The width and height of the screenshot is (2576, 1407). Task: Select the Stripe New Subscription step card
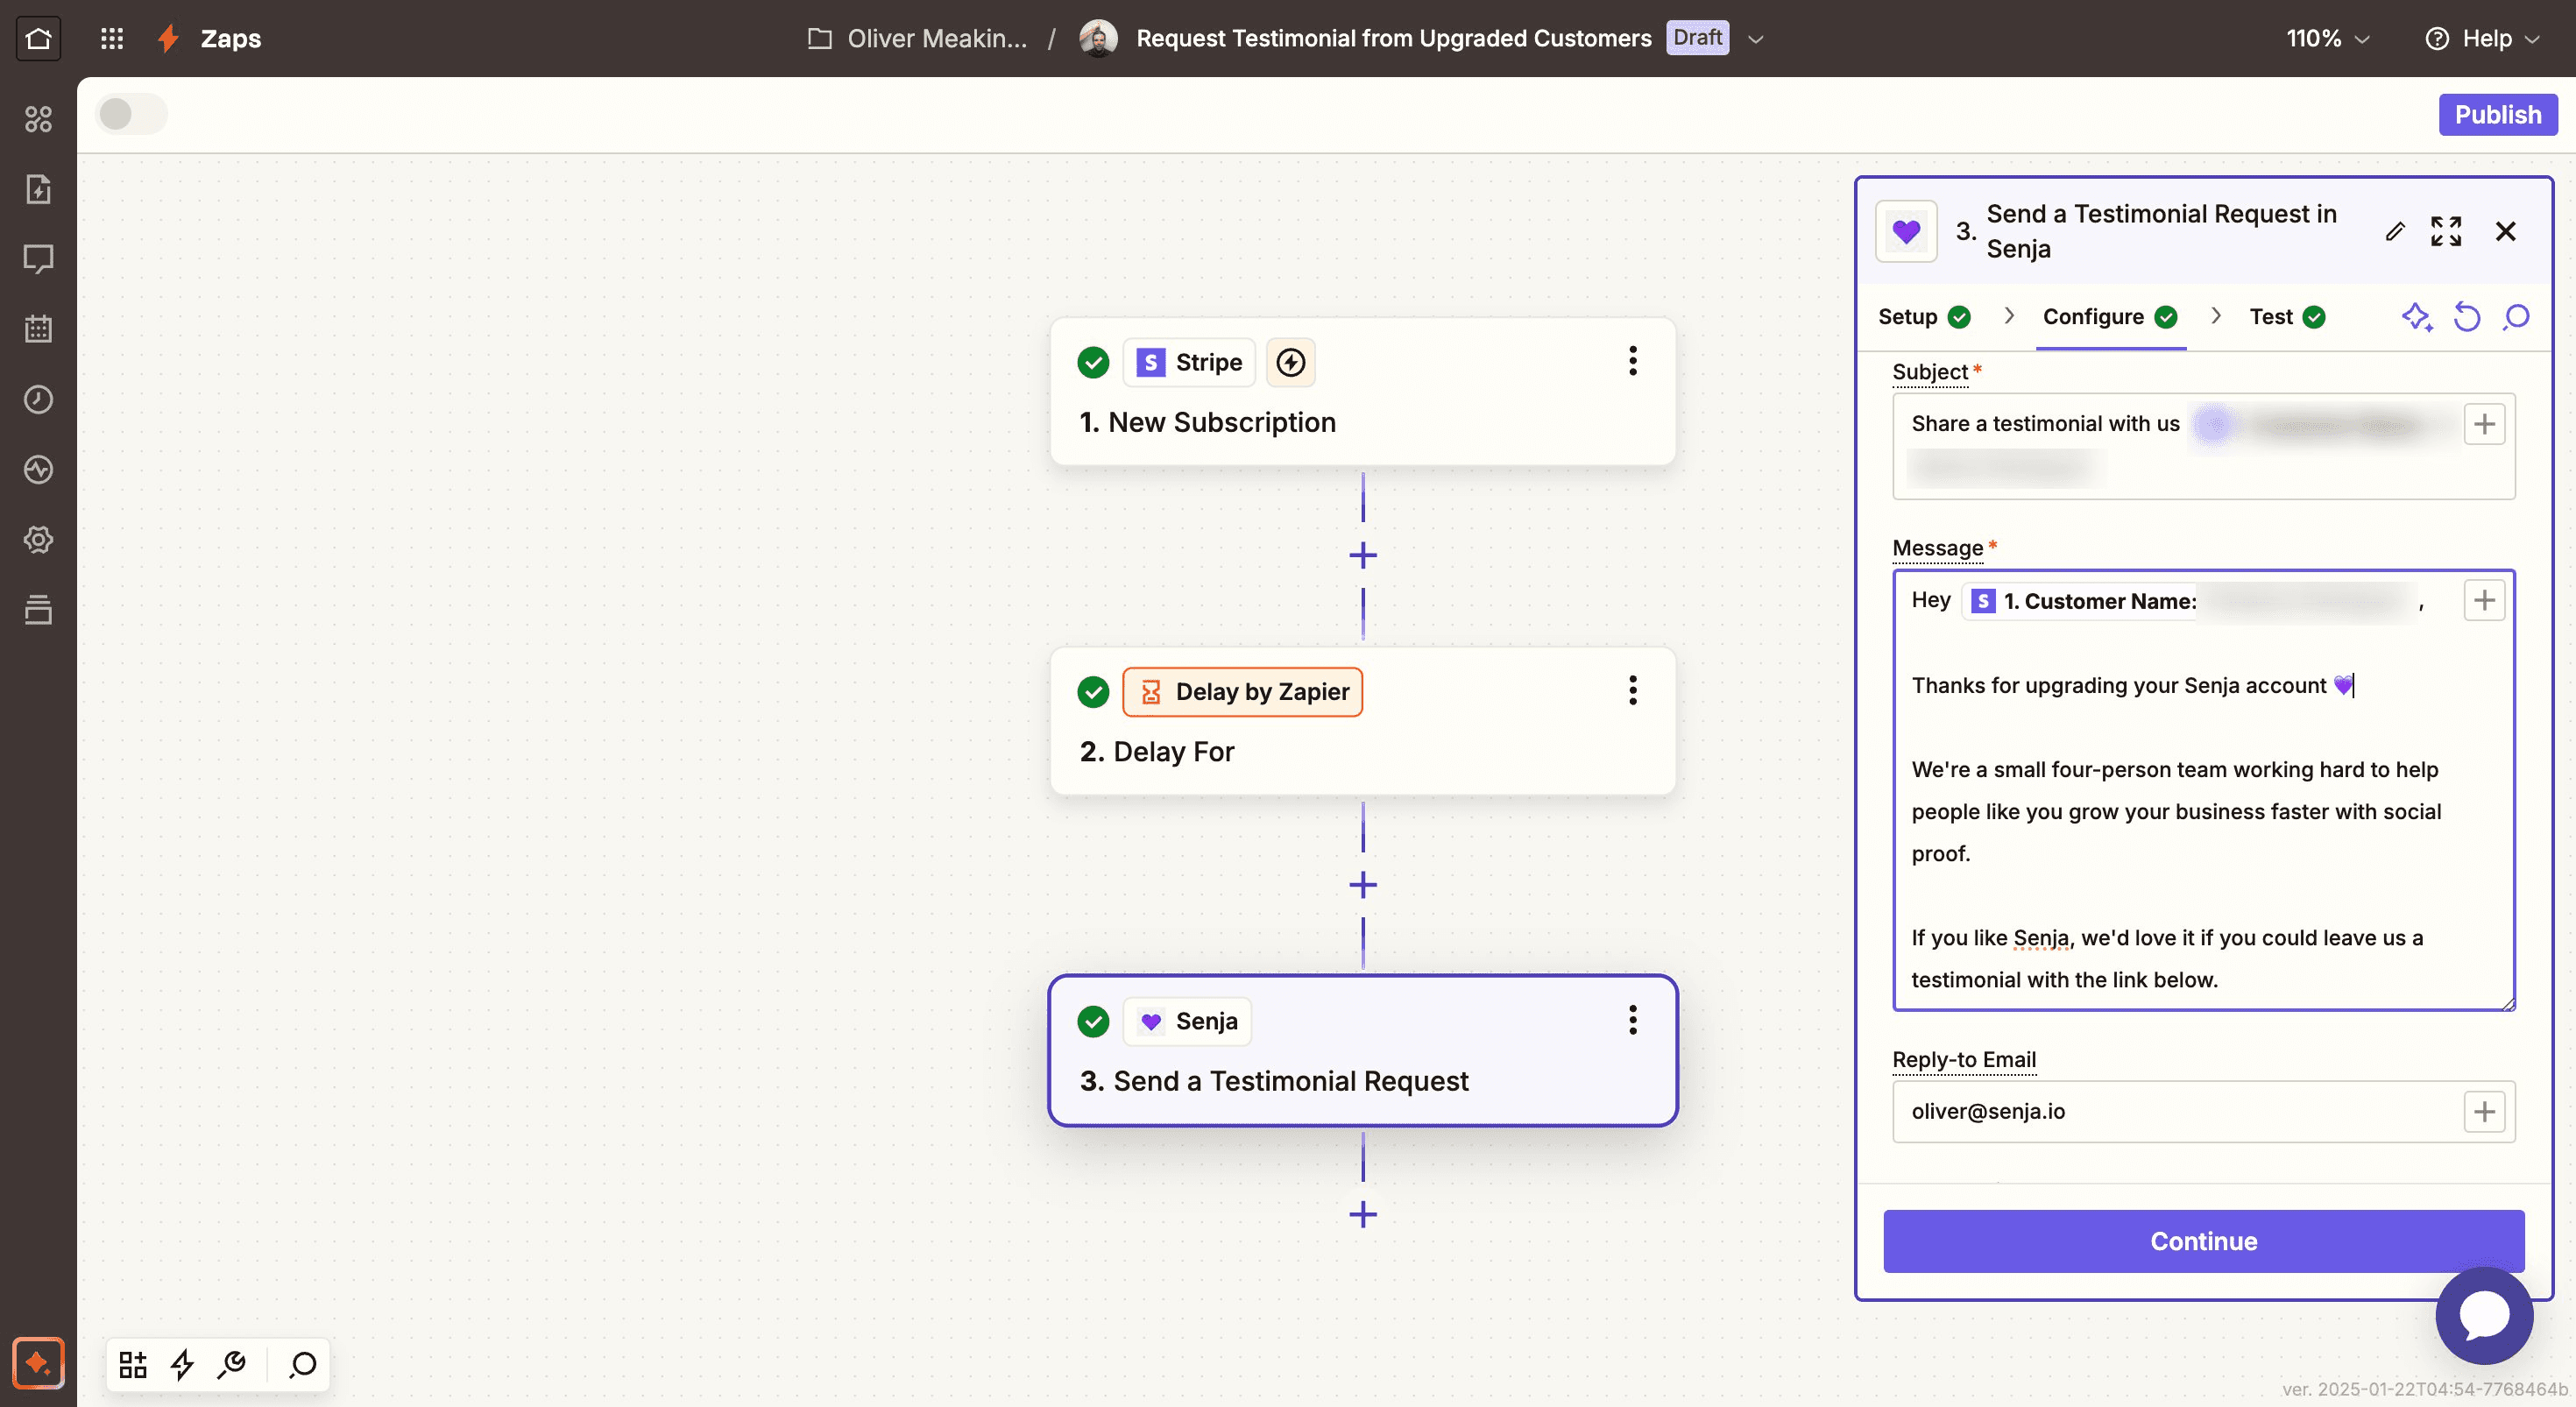tap(1363, 391)
